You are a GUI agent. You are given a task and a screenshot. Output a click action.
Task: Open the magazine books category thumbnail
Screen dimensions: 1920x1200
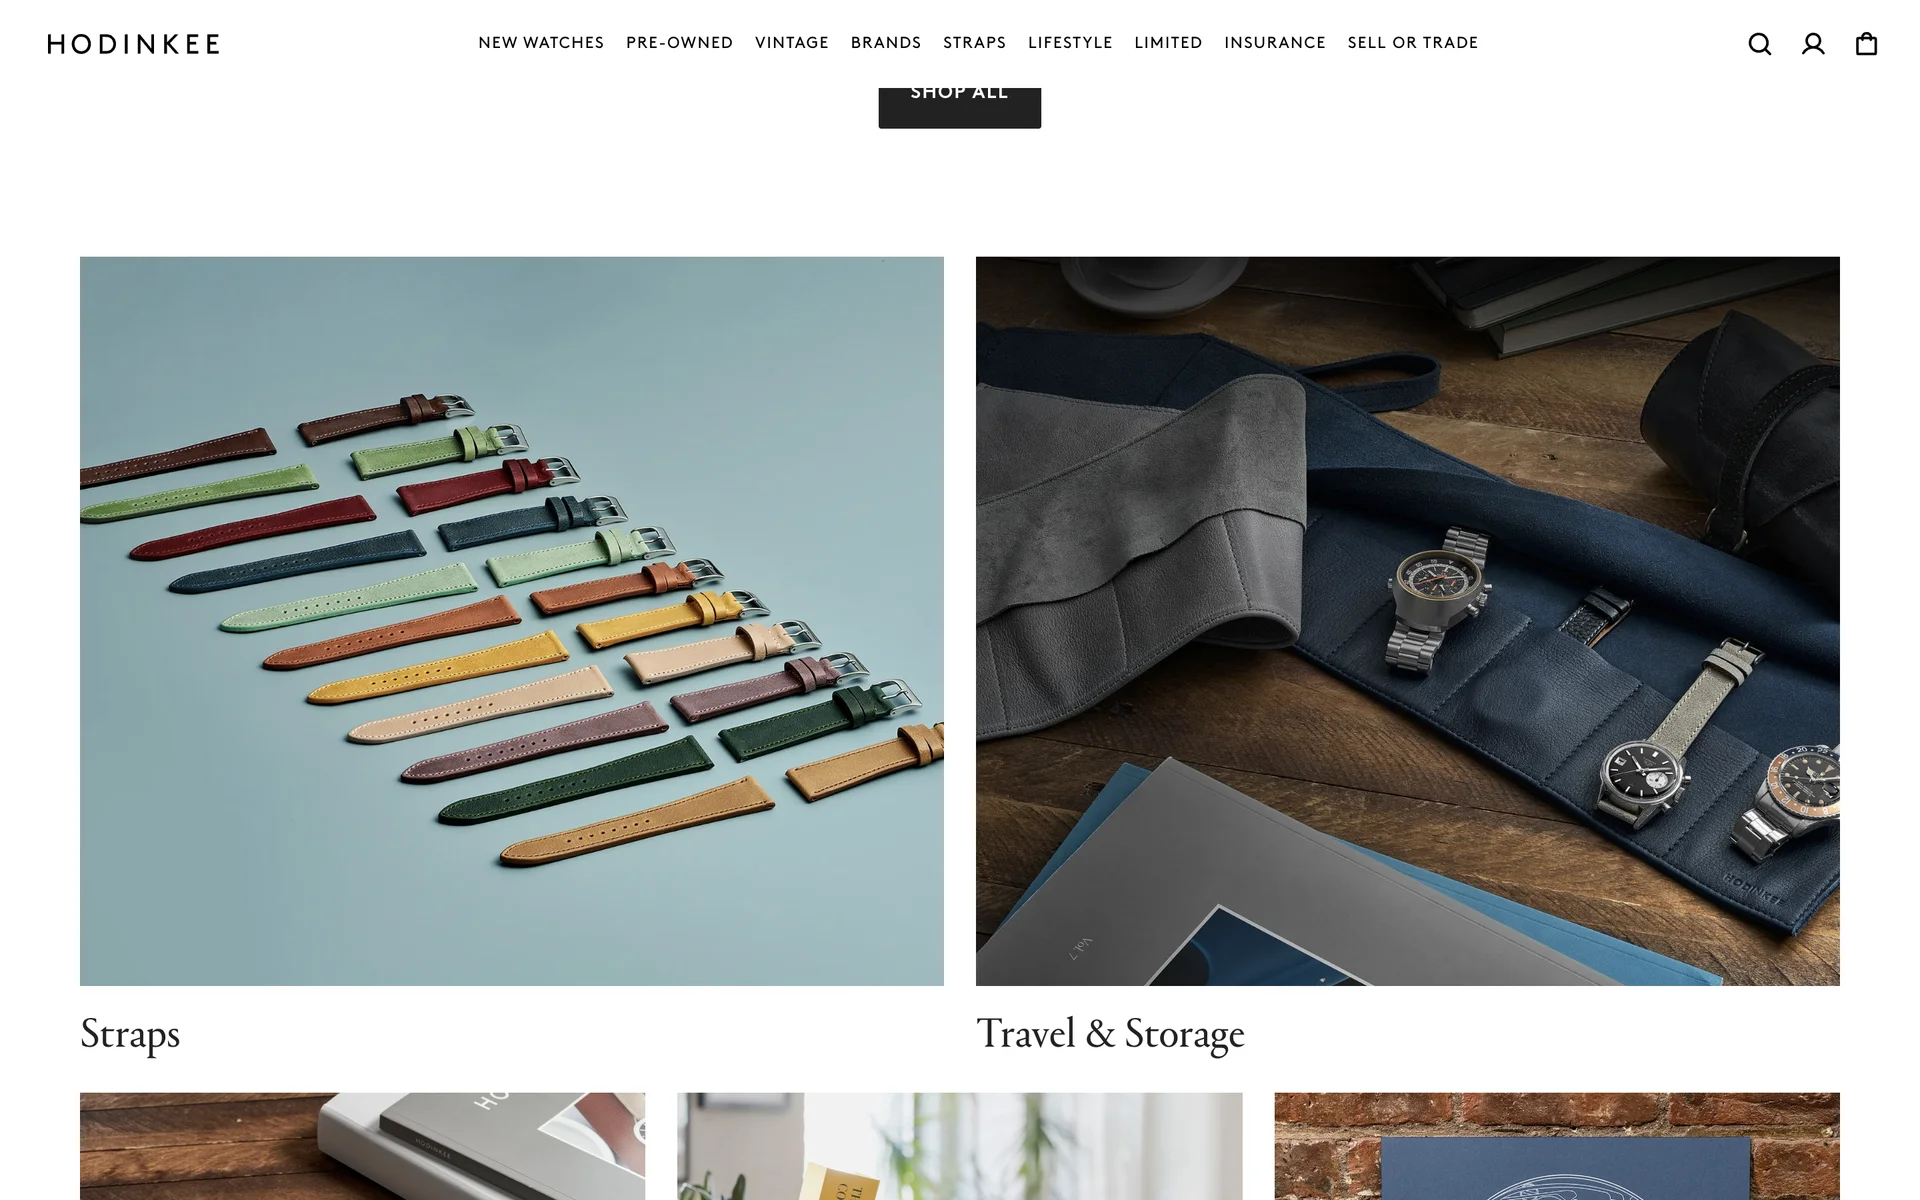[x=363, y=1146]
